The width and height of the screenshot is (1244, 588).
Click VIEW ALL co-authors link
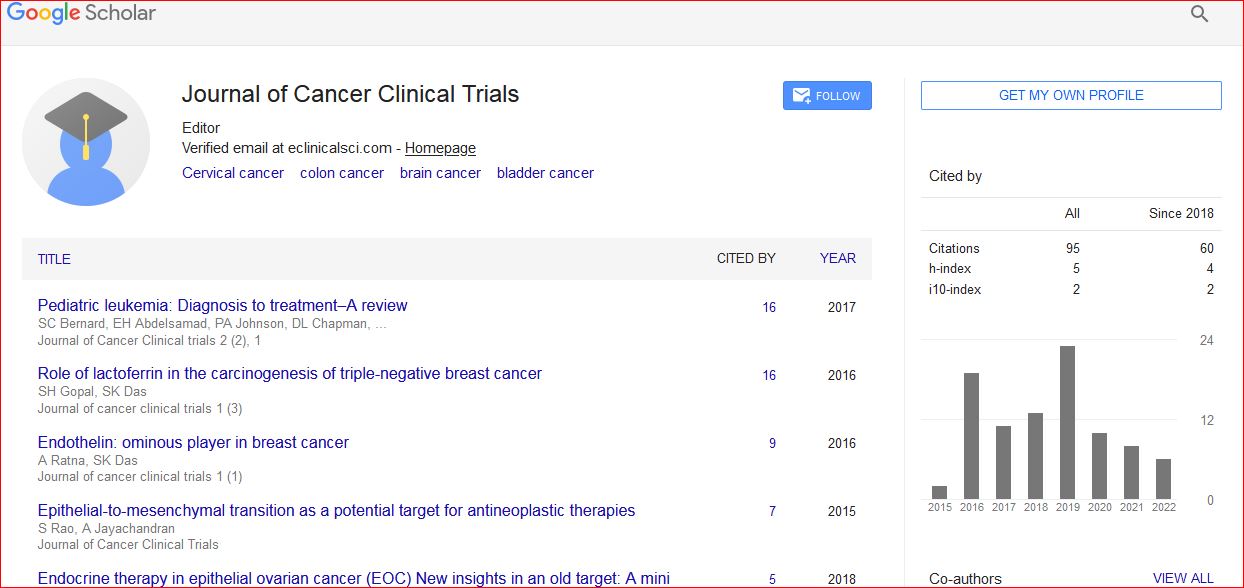(1183, 578)
